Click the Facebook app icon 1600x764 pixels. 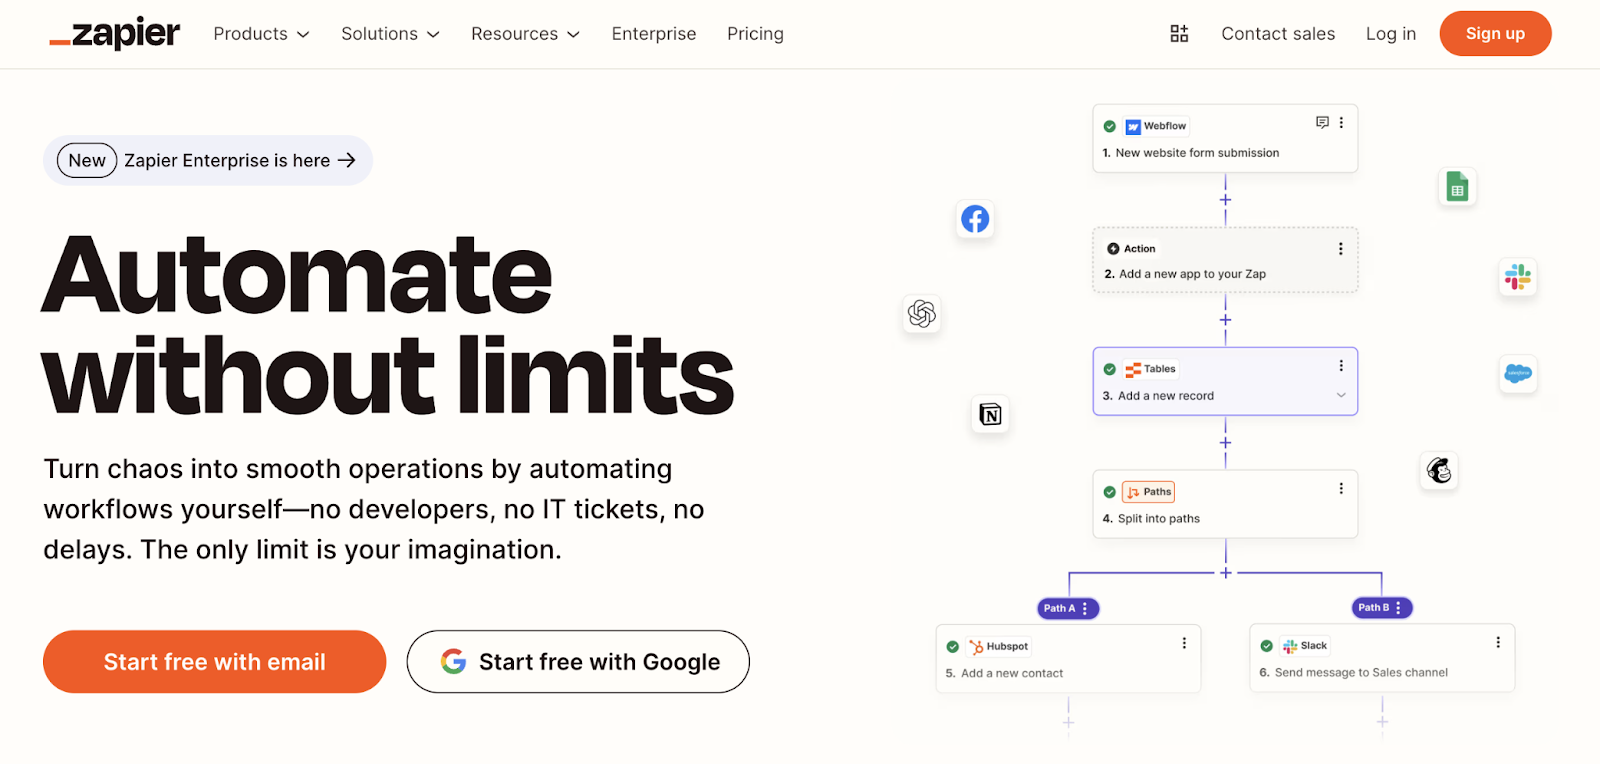point(975,219)
